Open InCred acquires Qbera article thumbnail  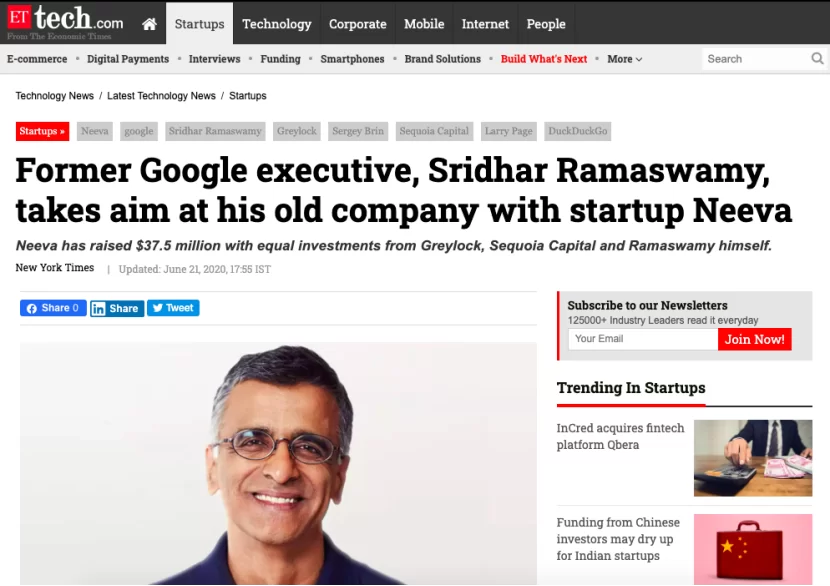tap(753, 458)
